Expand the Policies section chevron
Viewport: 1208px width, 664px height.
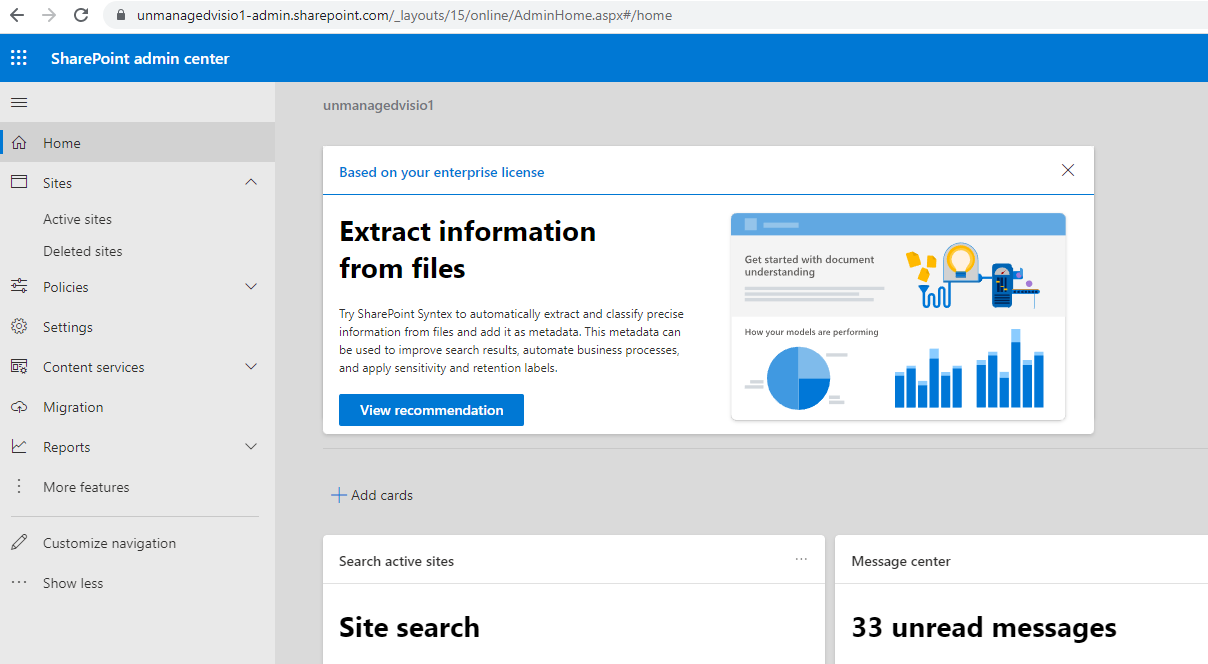pos(251,287)
